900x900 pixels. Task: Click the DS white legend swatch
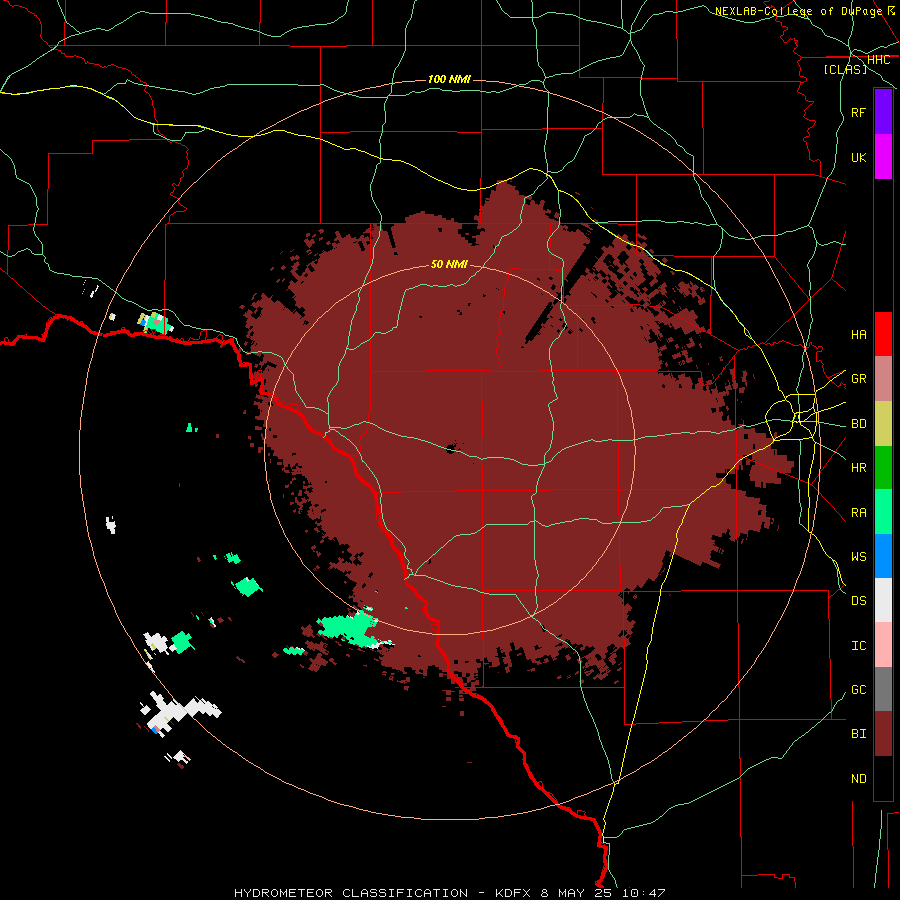883,600
